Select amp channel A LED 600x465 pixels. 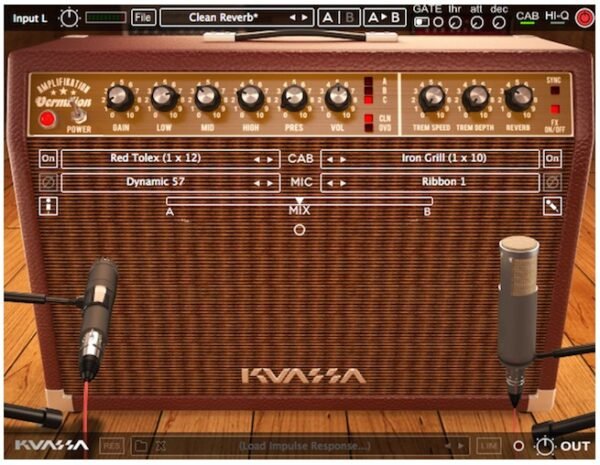tap(368, 82)
